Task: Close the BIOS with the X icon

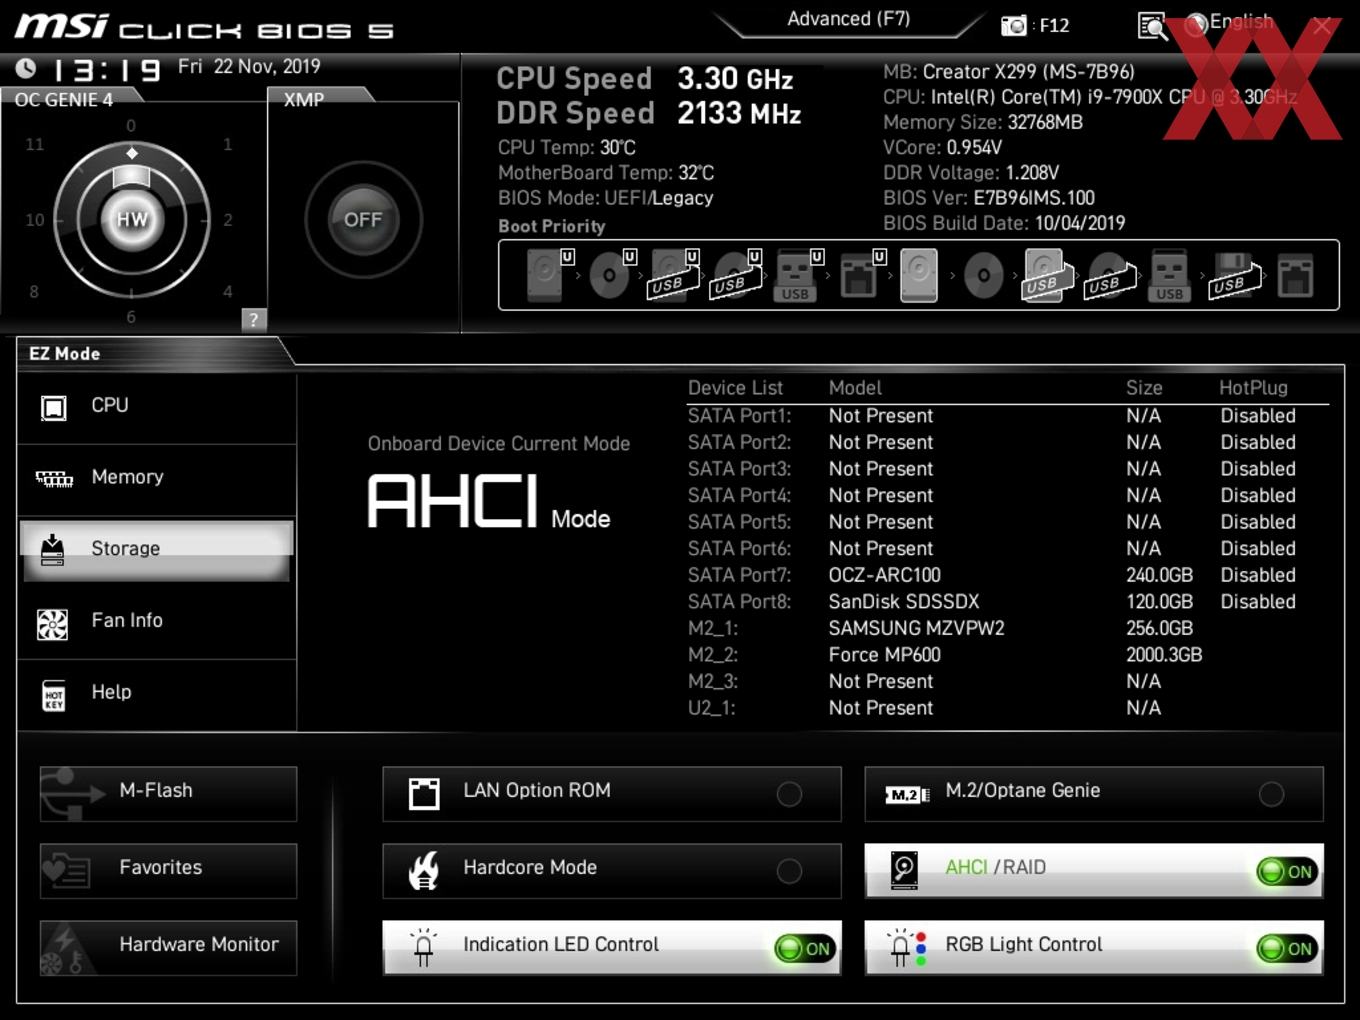Action: pos(1322,26)
